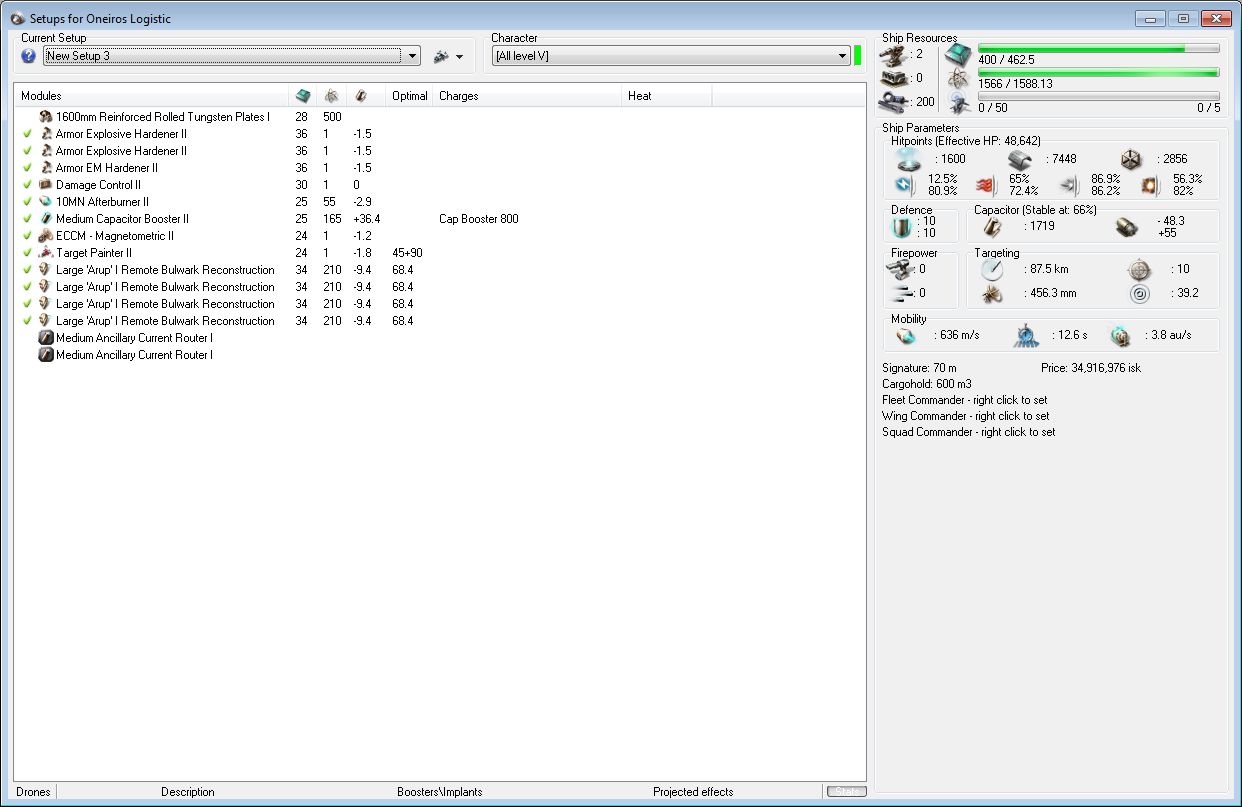Image resolution: width=1242 pixels, height=807 pixels.
Task: Open the Character dropdown showing All level V
Action: [x=671, y=56]
